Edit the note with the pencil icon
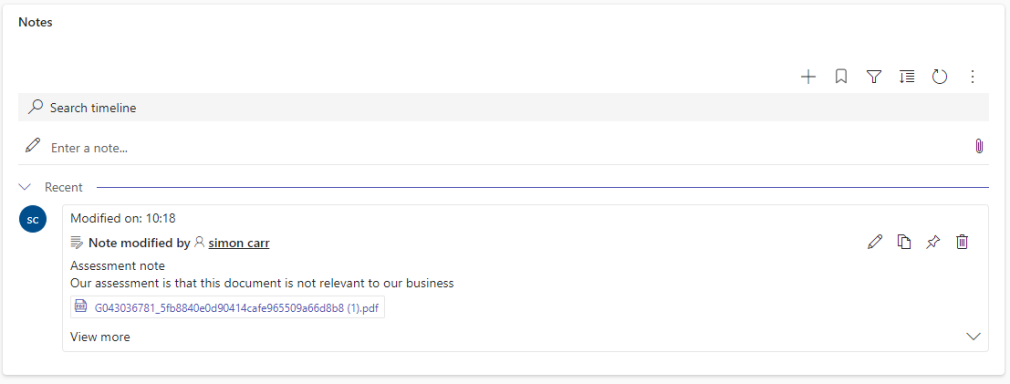Screen dimensions: 1010x384 875,242
